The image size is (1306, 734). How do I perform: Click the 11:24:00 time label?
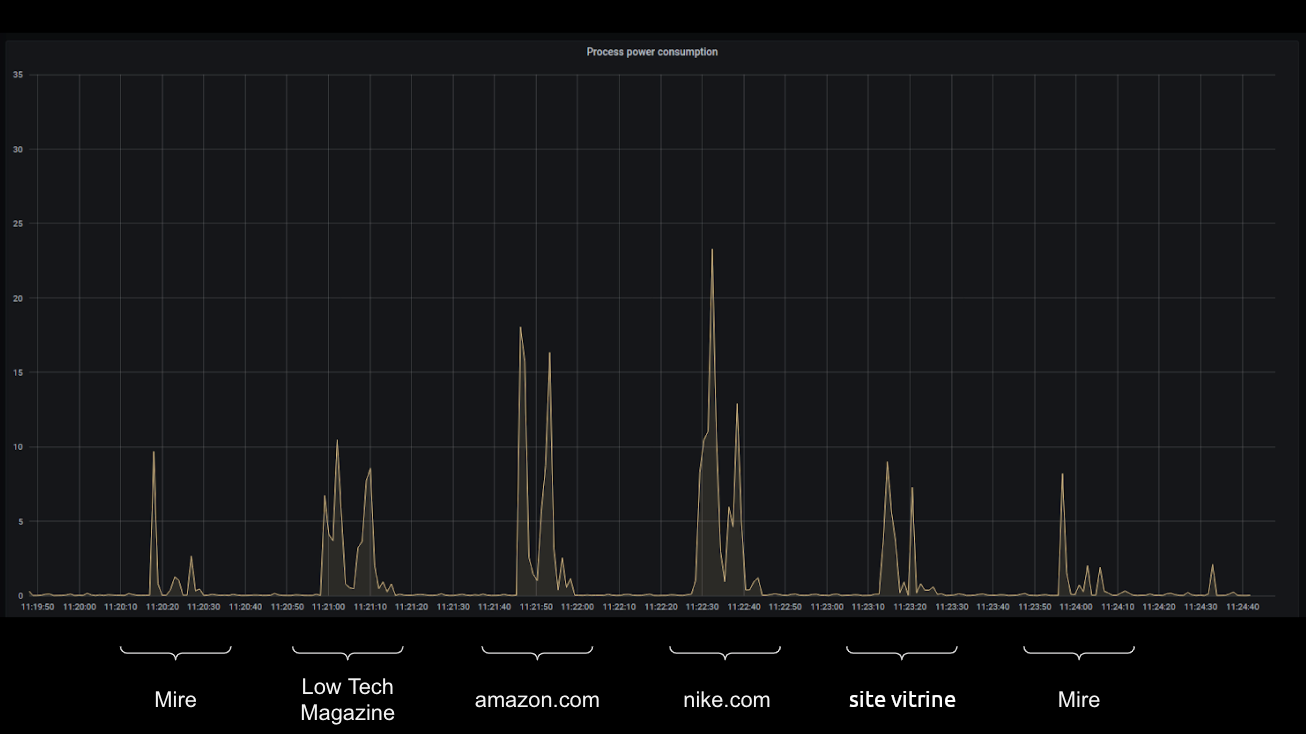pyautogui.click(x=1076, y=606)
